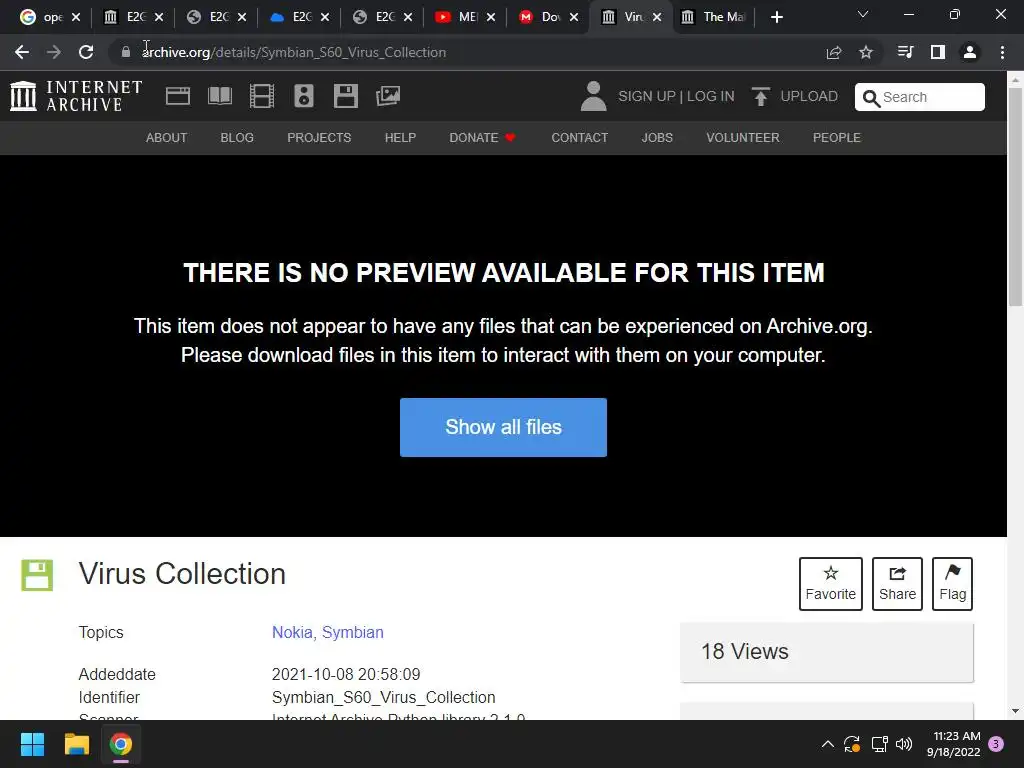Open the Nokia topic link
Screen dimensions: 1024x768
[x=292, y=632]
